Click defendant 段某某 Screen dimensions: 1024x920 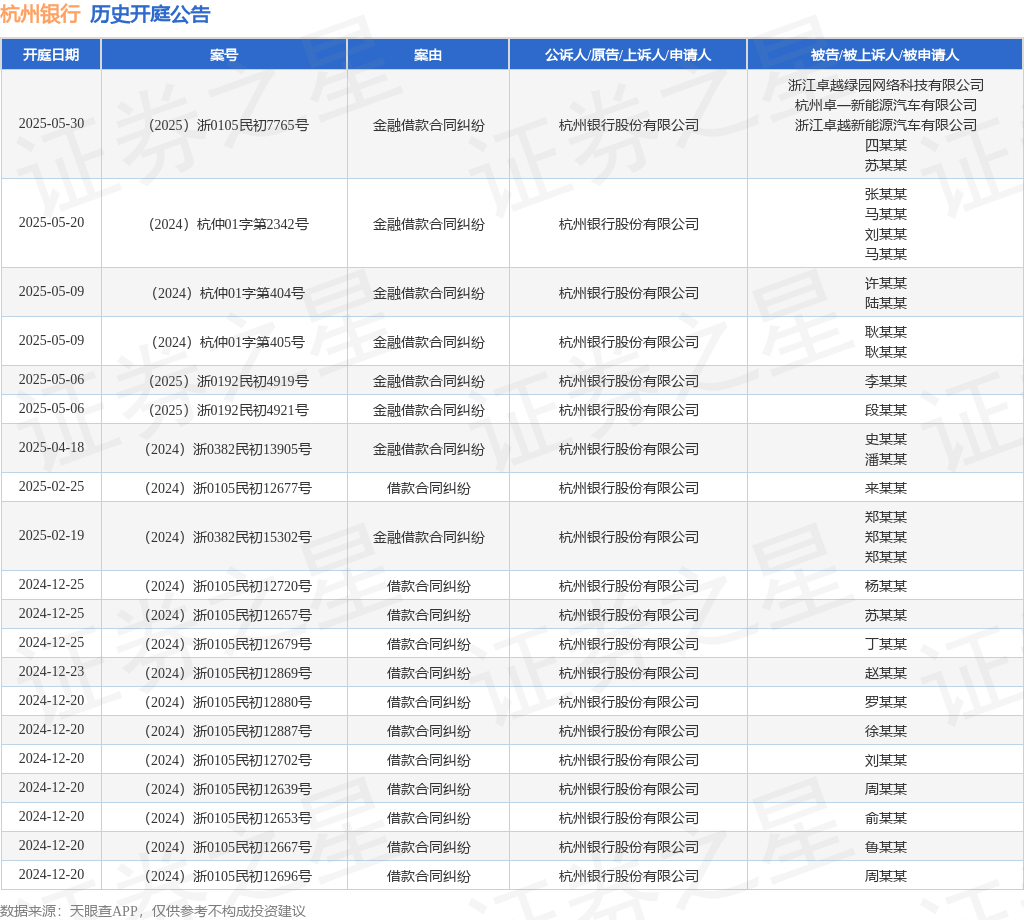coord(886,410)
